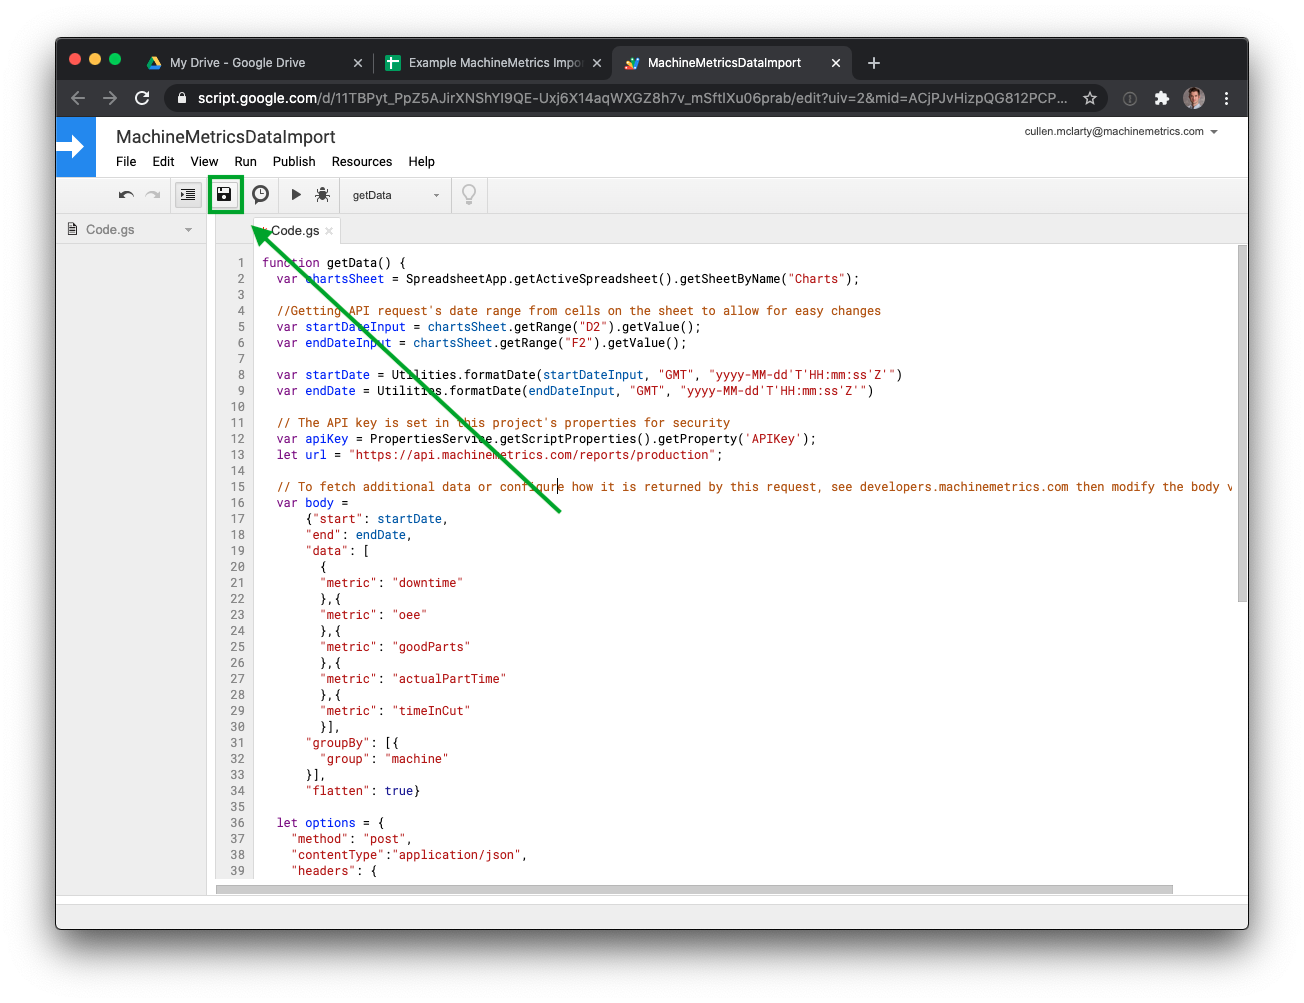Select the Code.gs editor tab
This screenshot has height=1003, width=1304.
[295, 231]
